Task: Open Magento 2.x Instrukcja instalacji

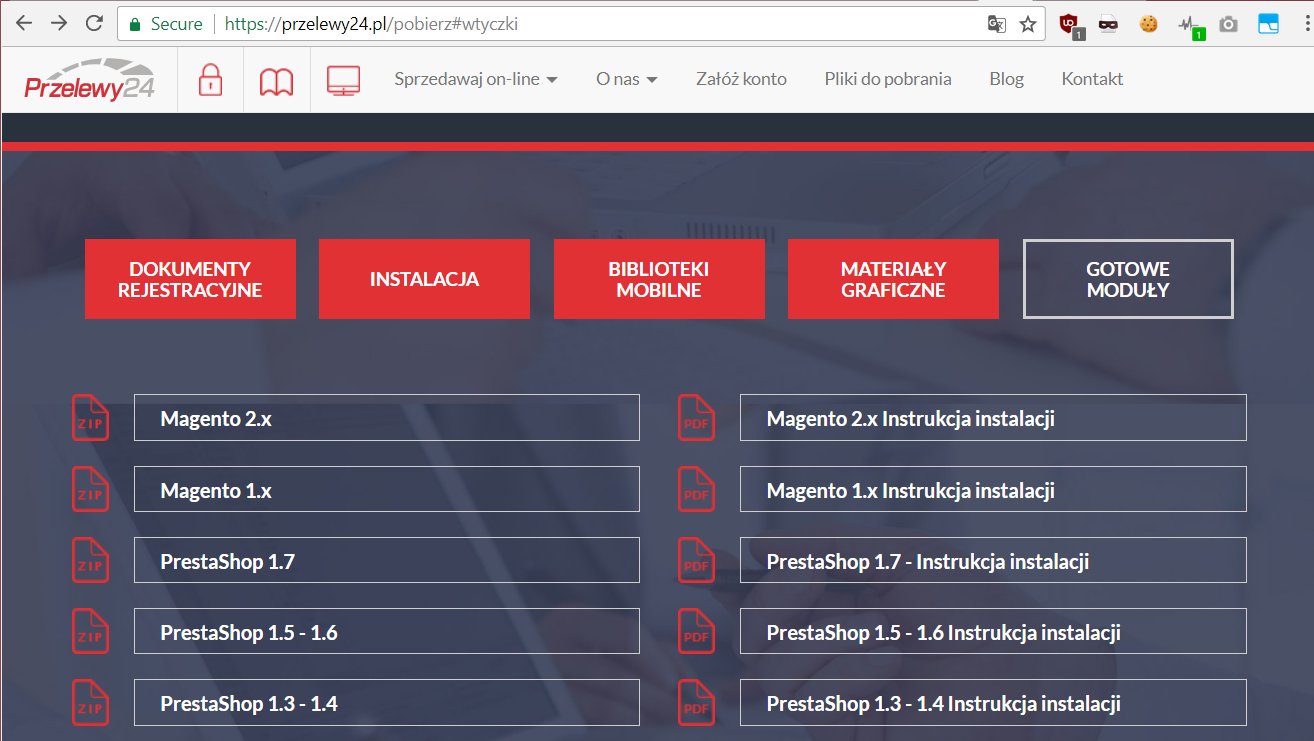Action: tap(993, 418)
